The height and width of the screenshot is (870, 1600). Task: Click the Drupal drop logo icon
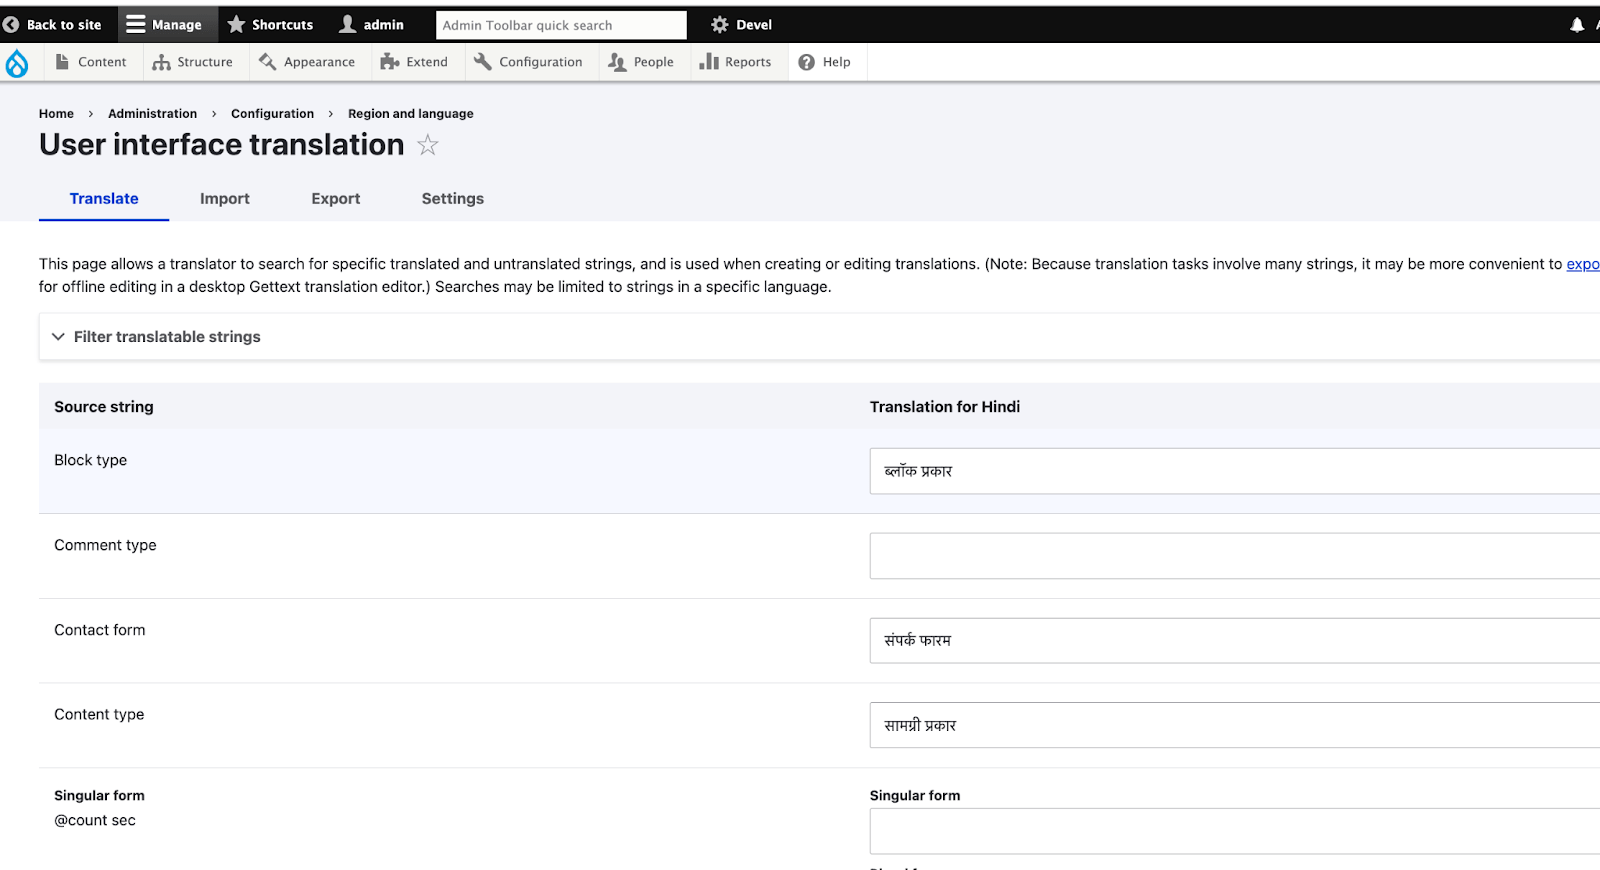coord(17,63)
